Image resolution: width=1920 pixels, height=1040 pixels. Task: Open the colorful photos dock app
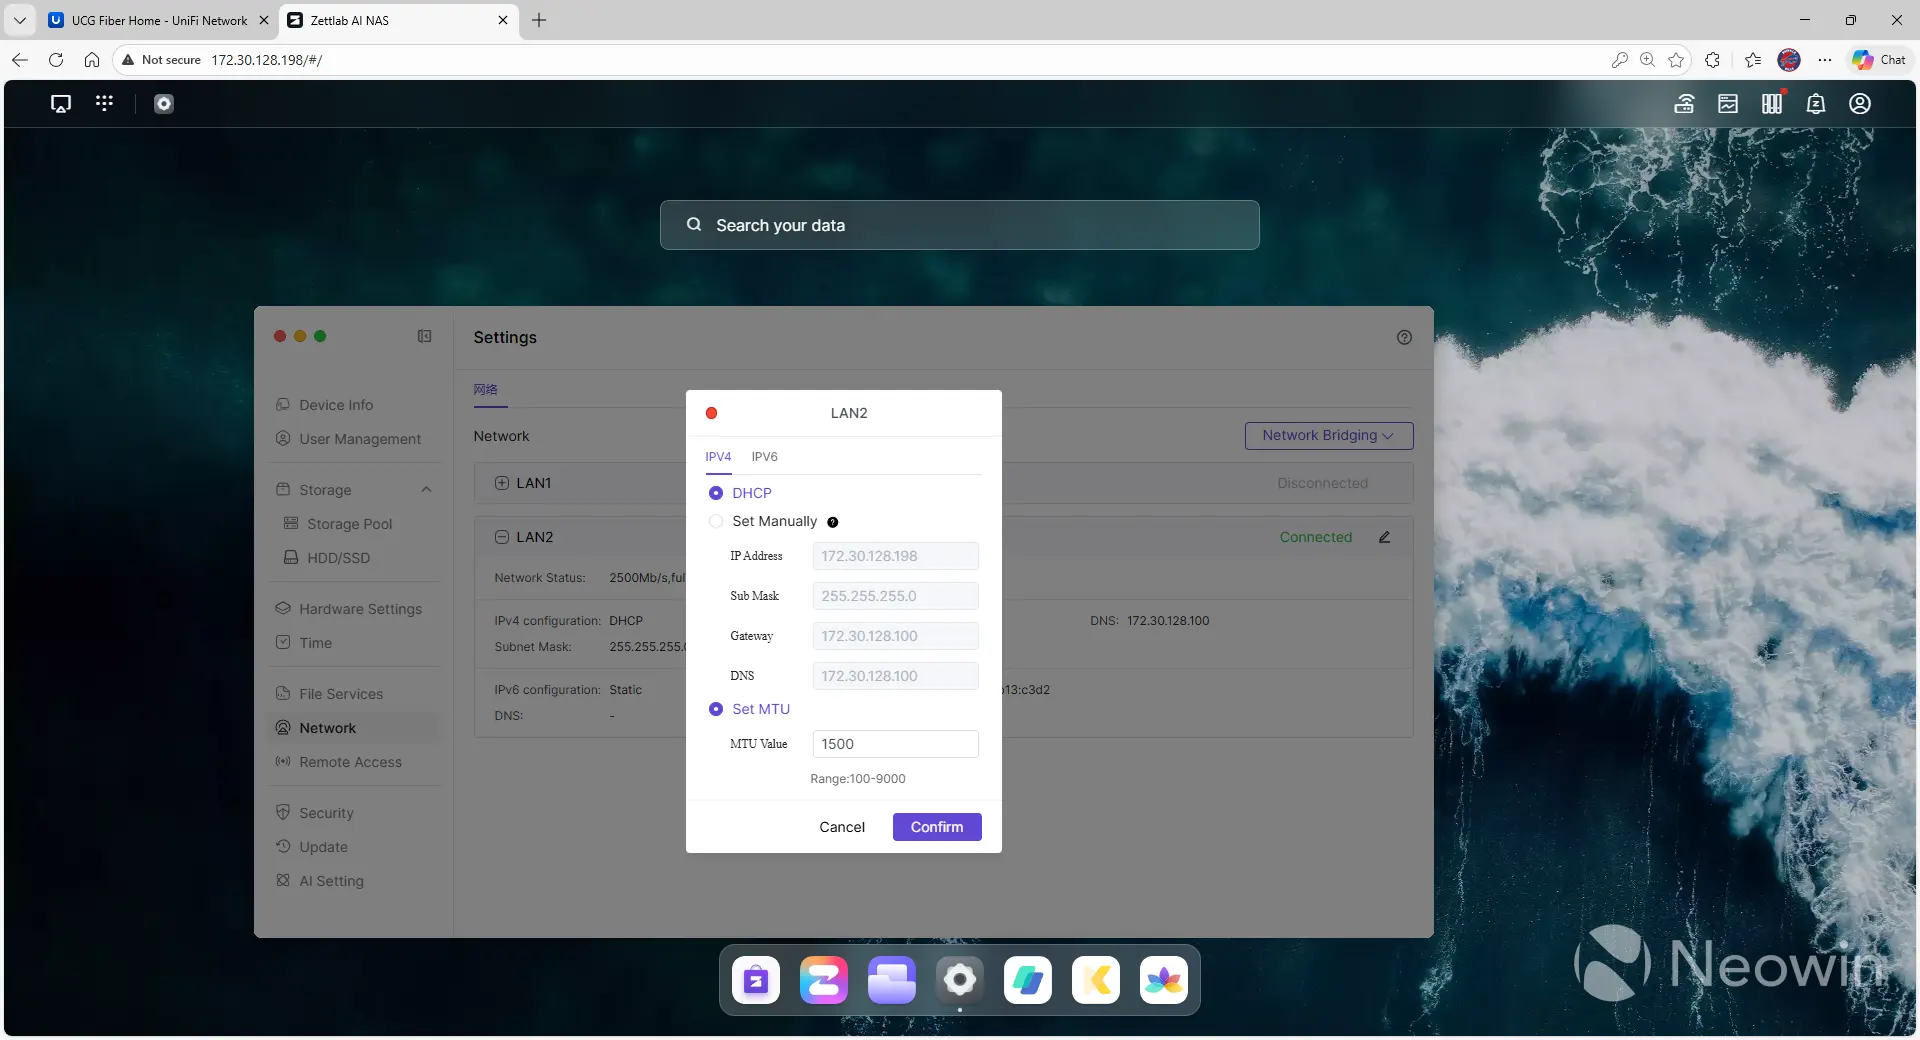(1164, 980)
